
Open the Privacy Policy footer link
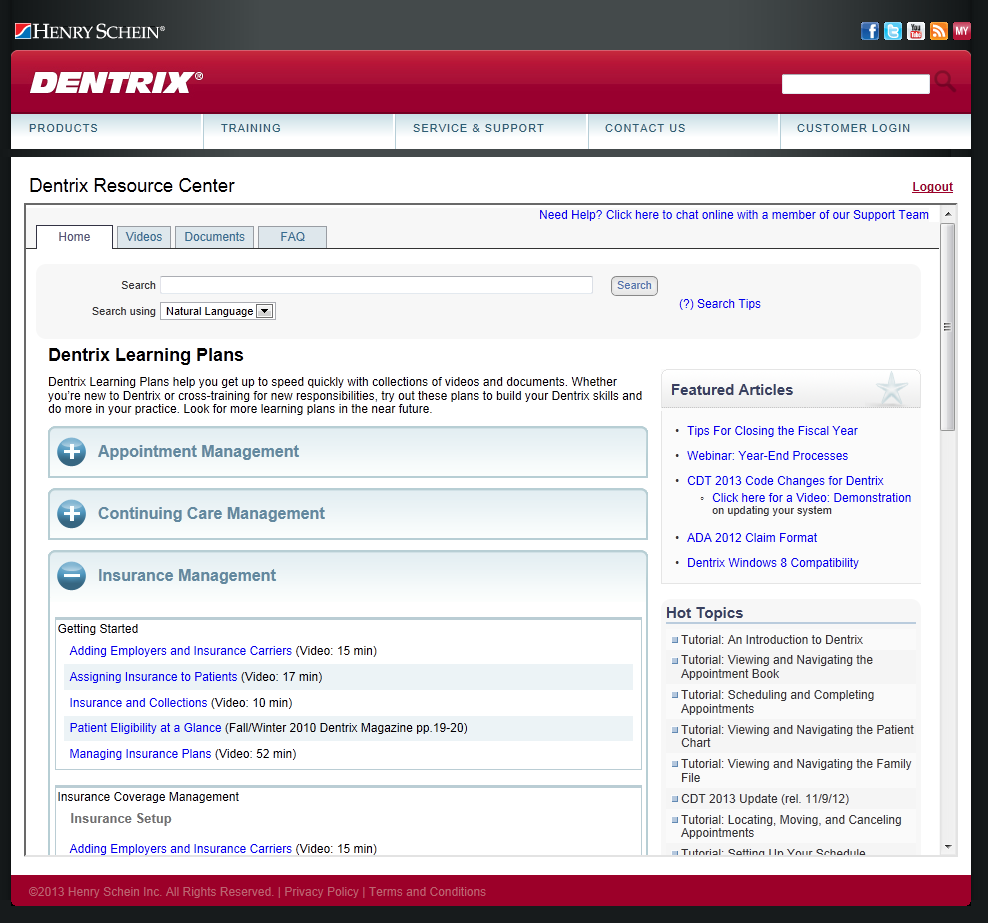321,891
